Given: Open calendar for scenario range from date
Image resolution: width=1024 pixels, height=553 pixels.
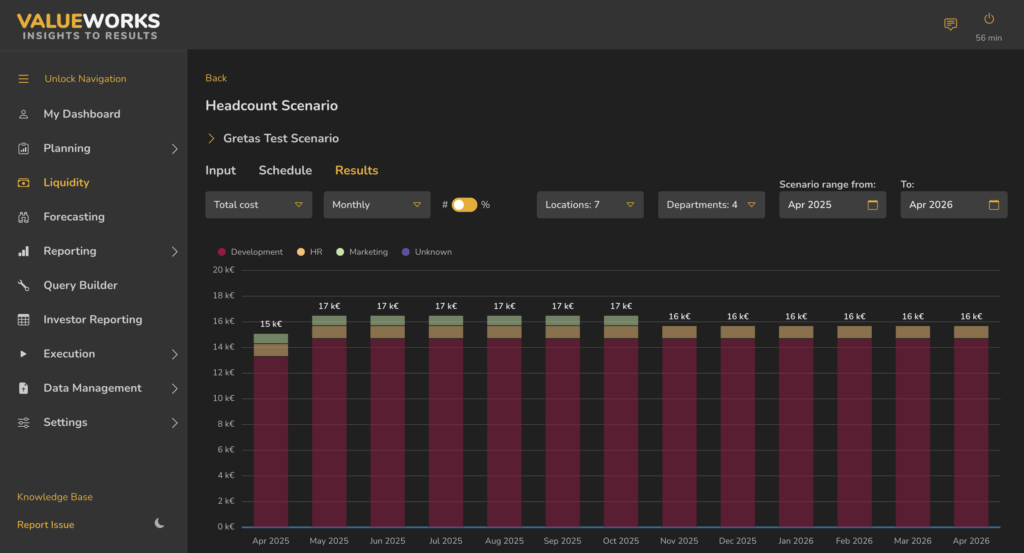Looking at the screenshot, I should coord(872,205).
